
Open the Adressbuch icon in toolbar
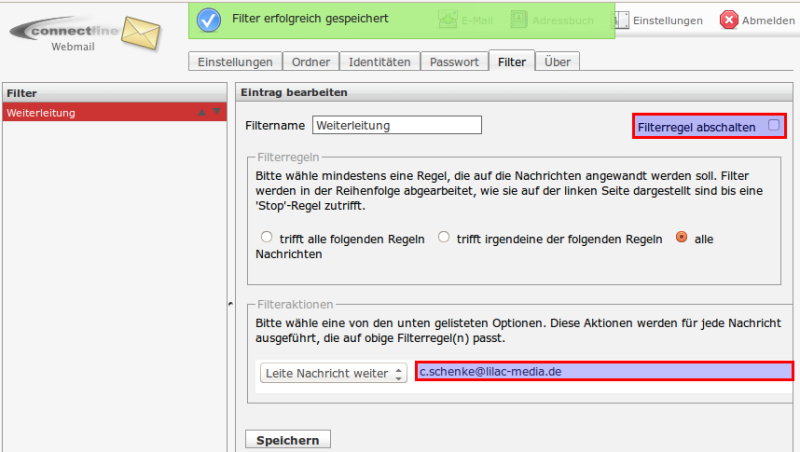point(518,19)
